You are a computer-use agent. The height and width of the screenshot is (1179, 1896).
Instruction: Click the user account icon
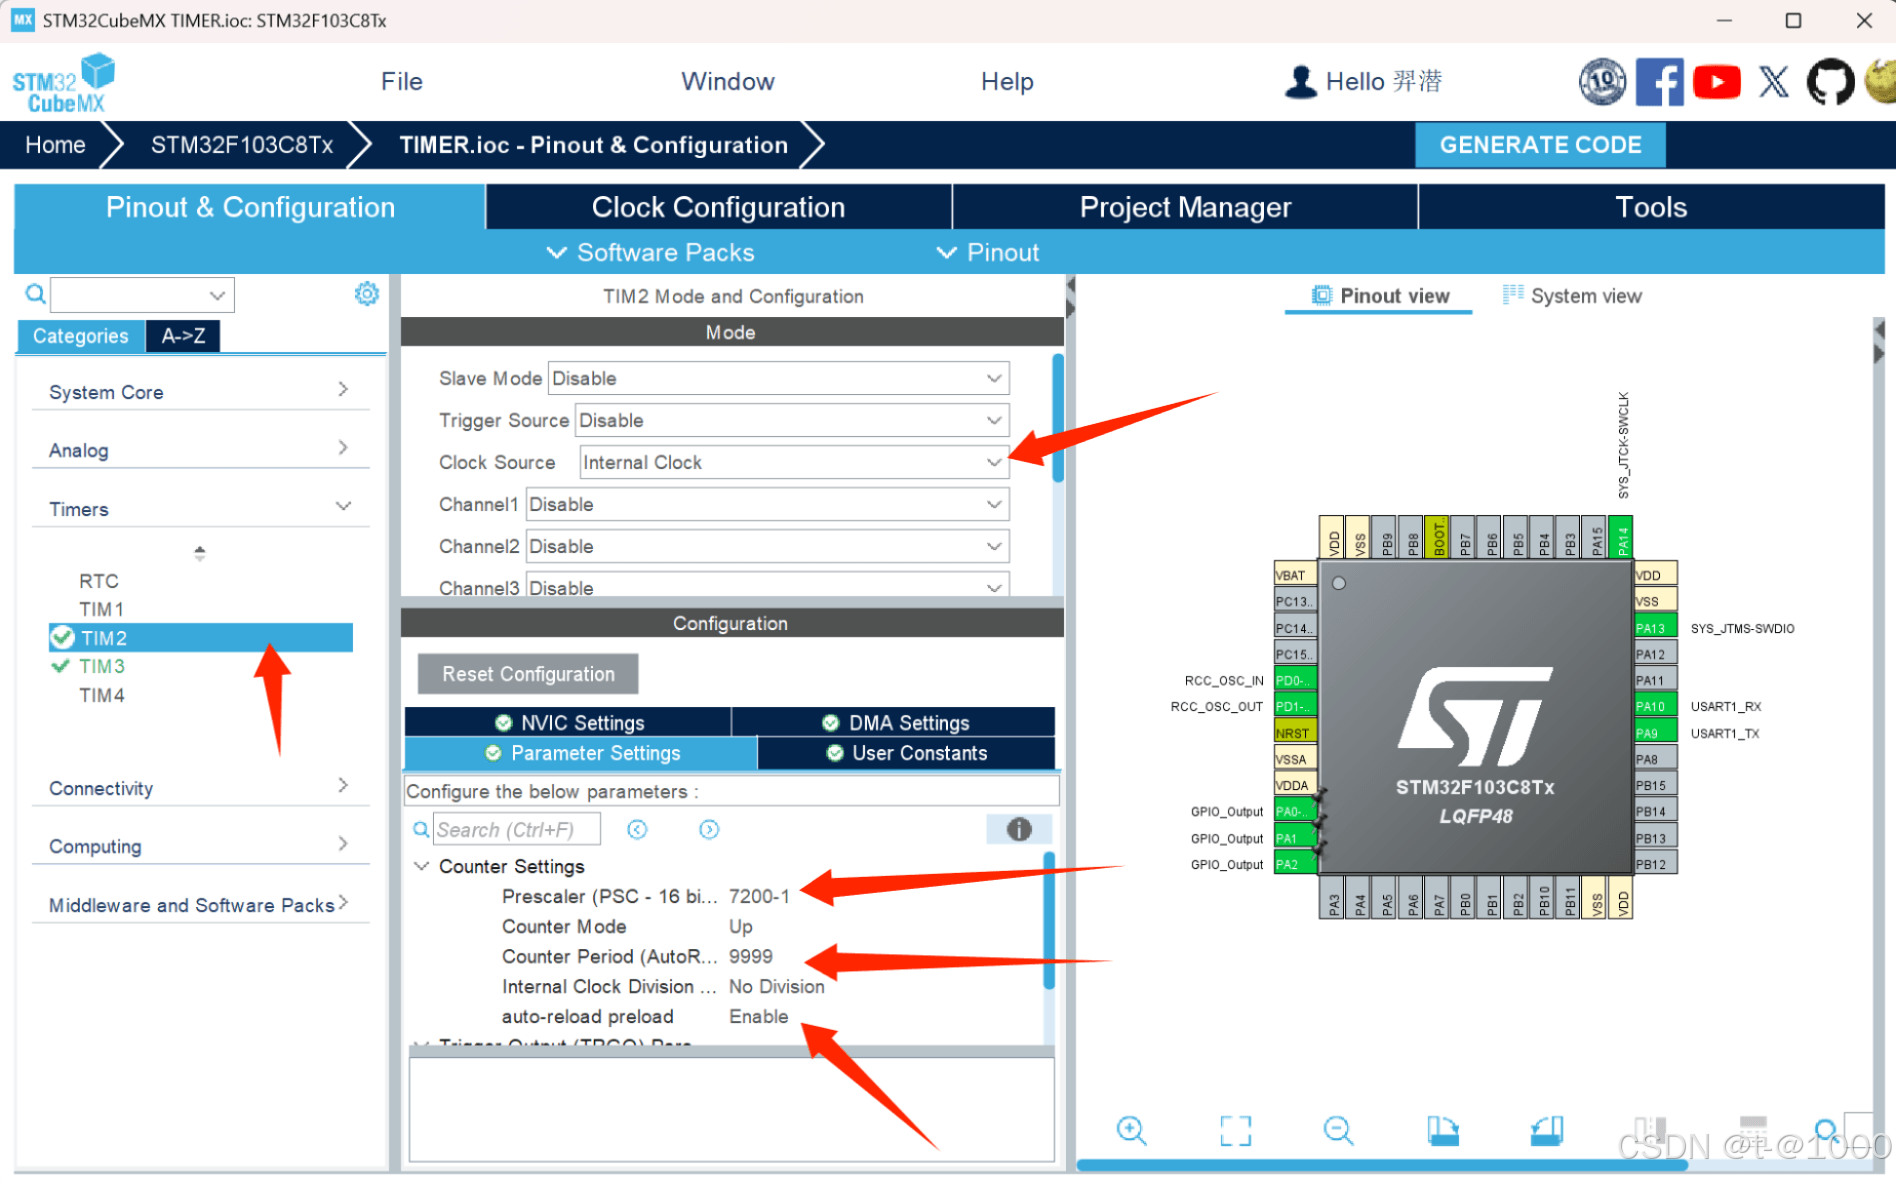click(x=1300, y=82)
